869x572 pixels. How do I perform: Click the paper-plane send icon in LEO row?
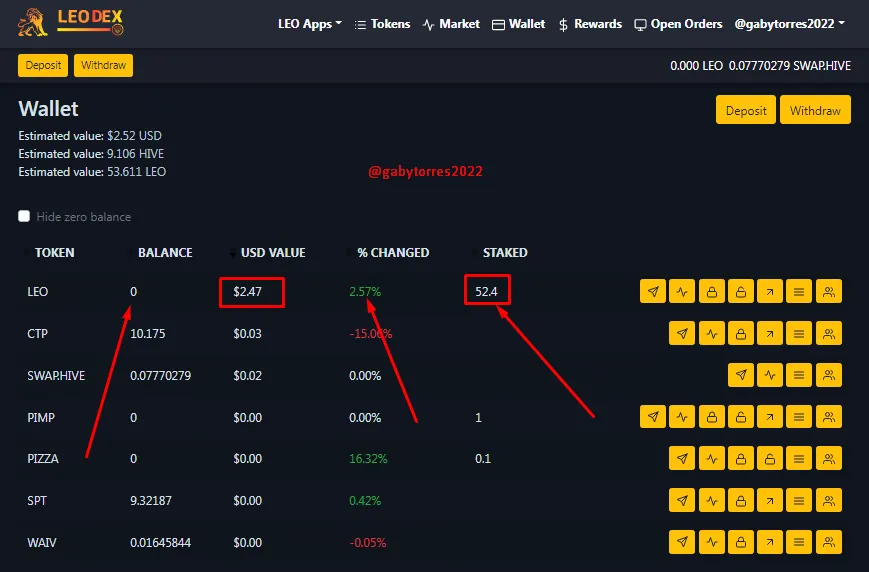(653, 292)
